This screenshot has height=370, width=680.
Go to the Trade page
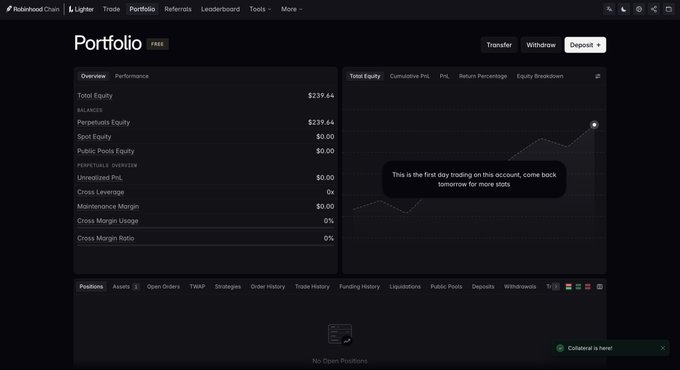[x=111, y=9]
